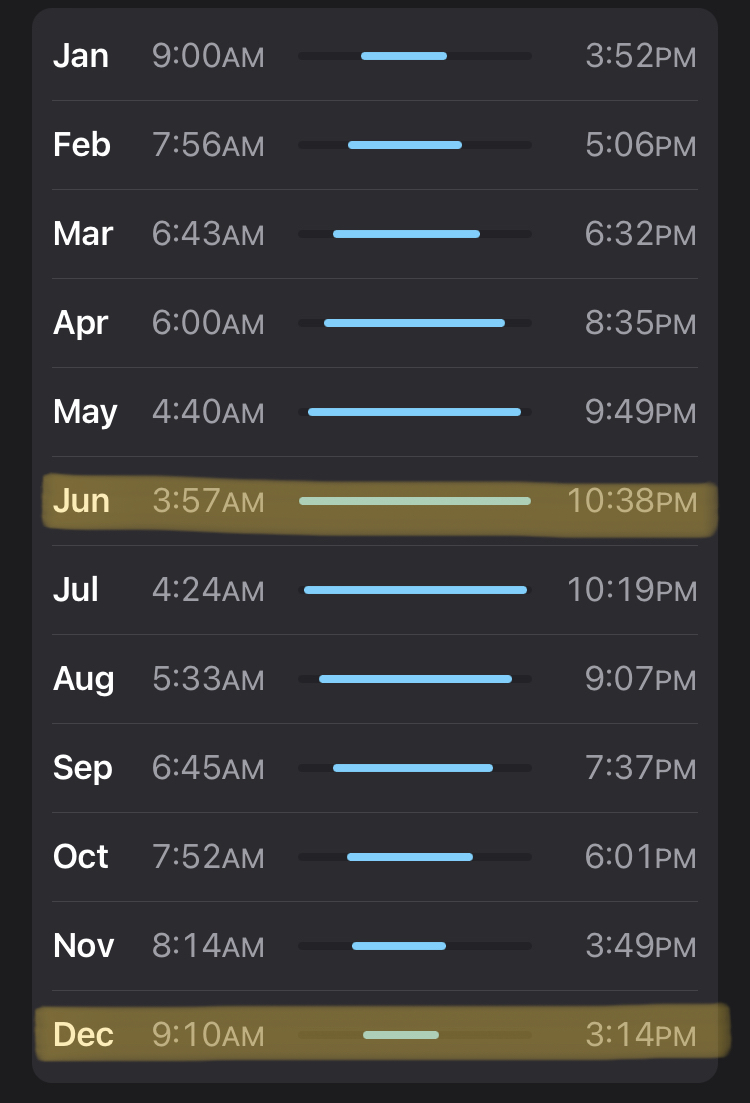
Task: Select the Jul daylight duration bar
Action: coord(415,590)
